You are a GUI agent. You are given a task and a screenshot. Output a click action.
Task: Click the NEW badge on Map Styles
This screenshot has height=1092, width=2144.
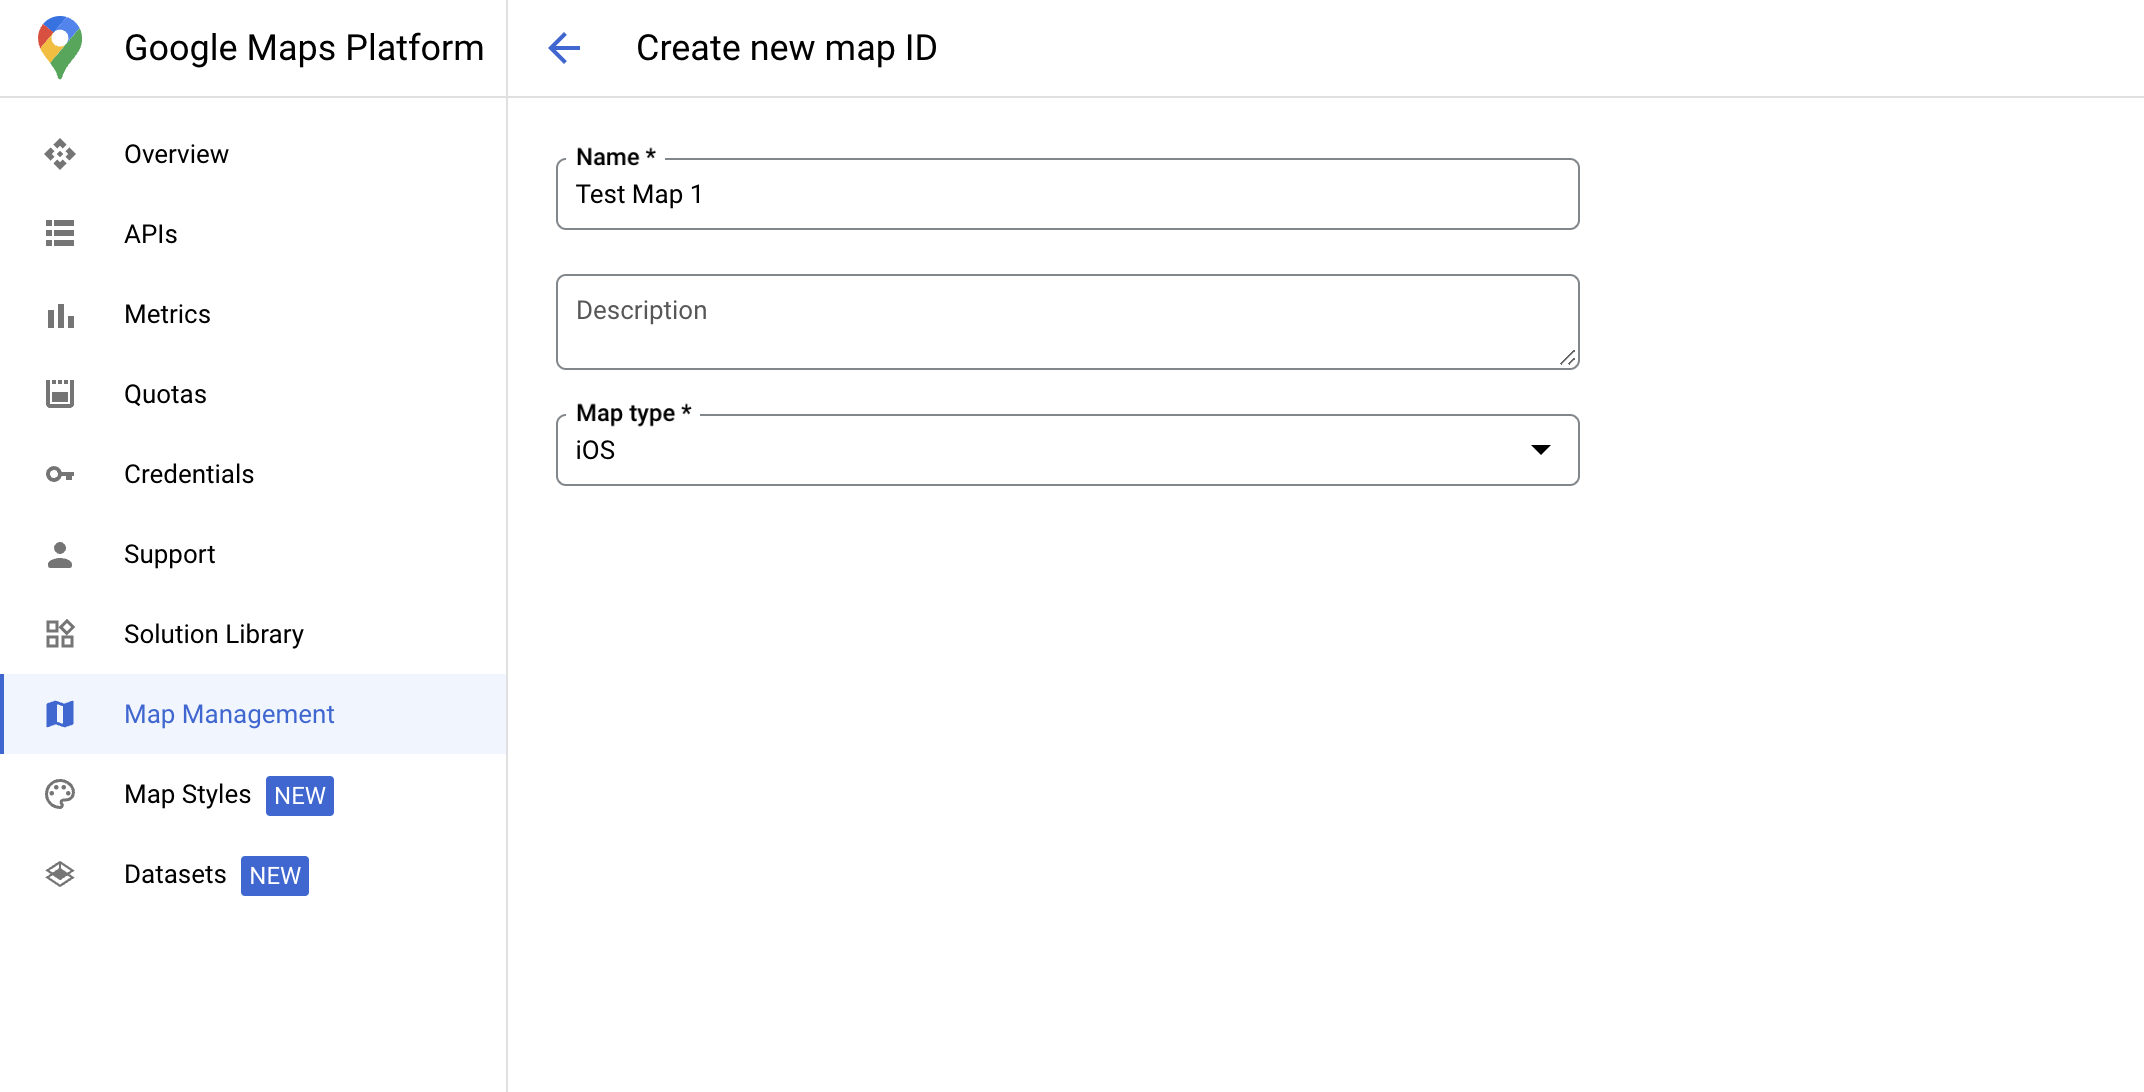tap(299, 795)
